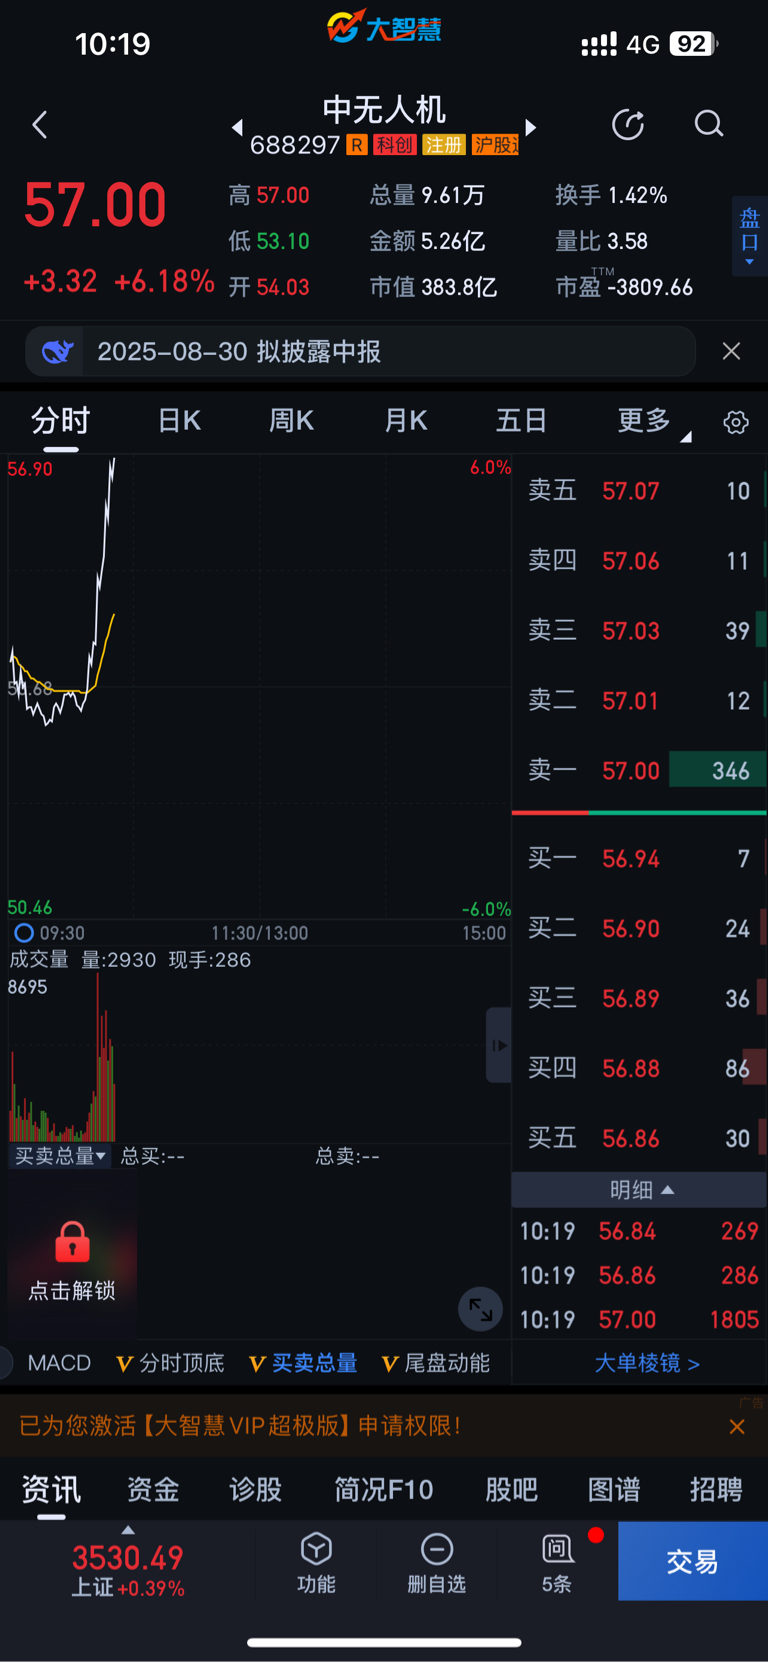768x1662 pixels.
Task: Tap the intraday price line chart
Action: coord(259,687)
